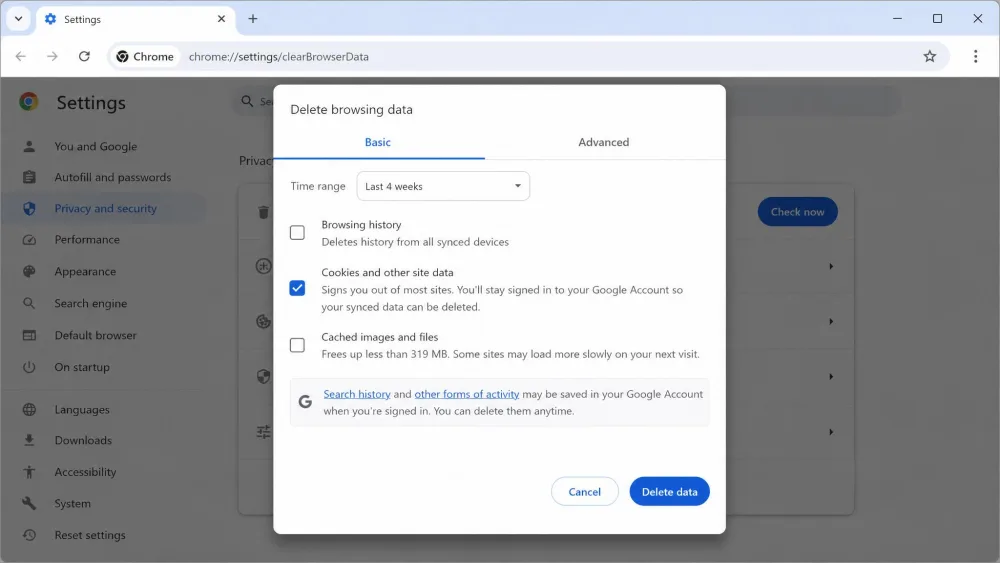The height and width of the screenshot is (563, 1000).
Task: Open the Search history link
Action: pos(357,394)
